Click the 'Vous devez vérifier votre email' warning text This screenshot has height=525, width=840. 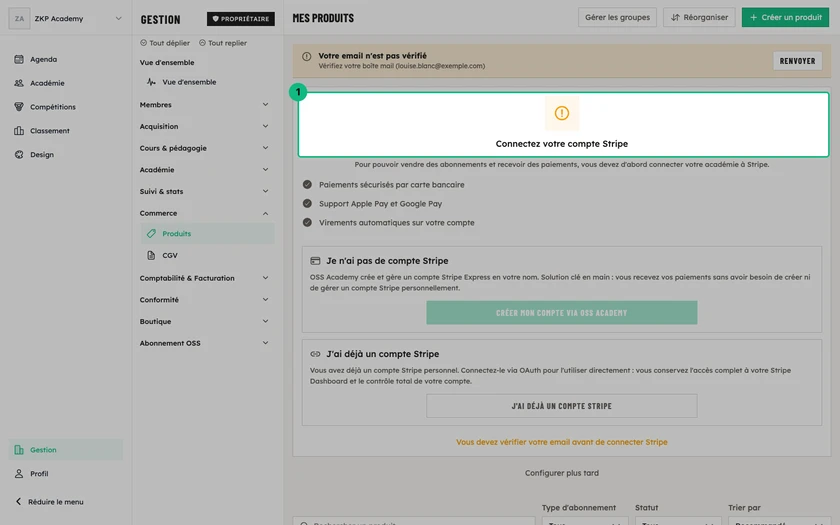tap(561, 442)
